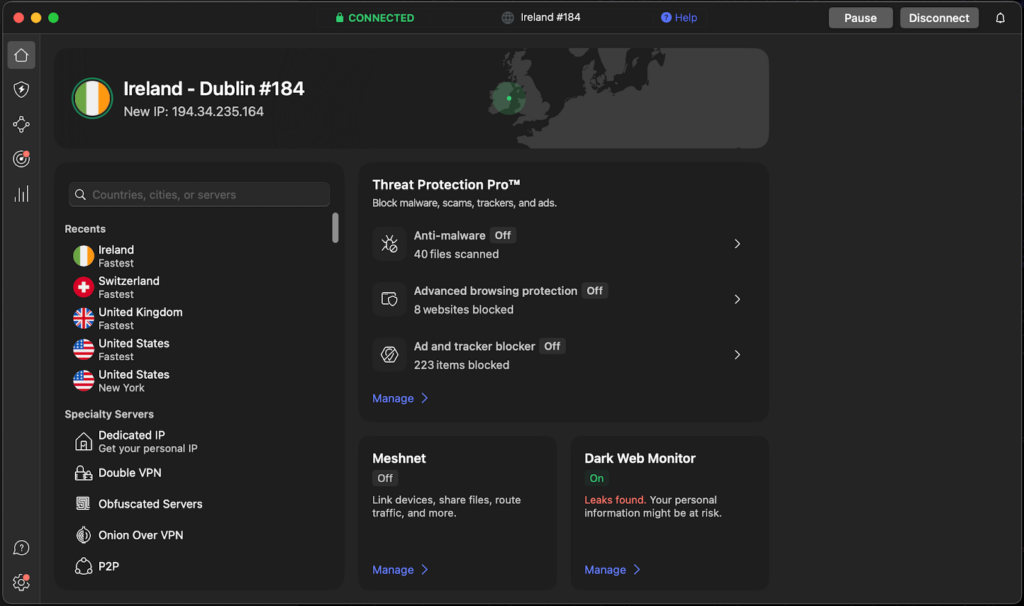Open the Meshnet icon in sidebar
This screenshot has height=606, width=1024.
click(22, 124)
